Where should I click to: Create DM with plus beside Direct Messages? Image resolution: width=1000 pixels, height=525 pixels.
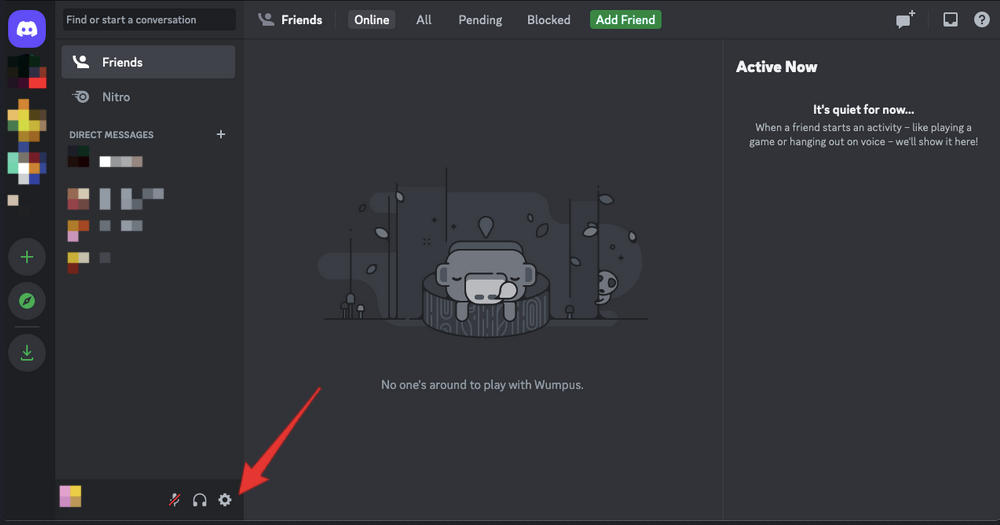coord(221,134)
